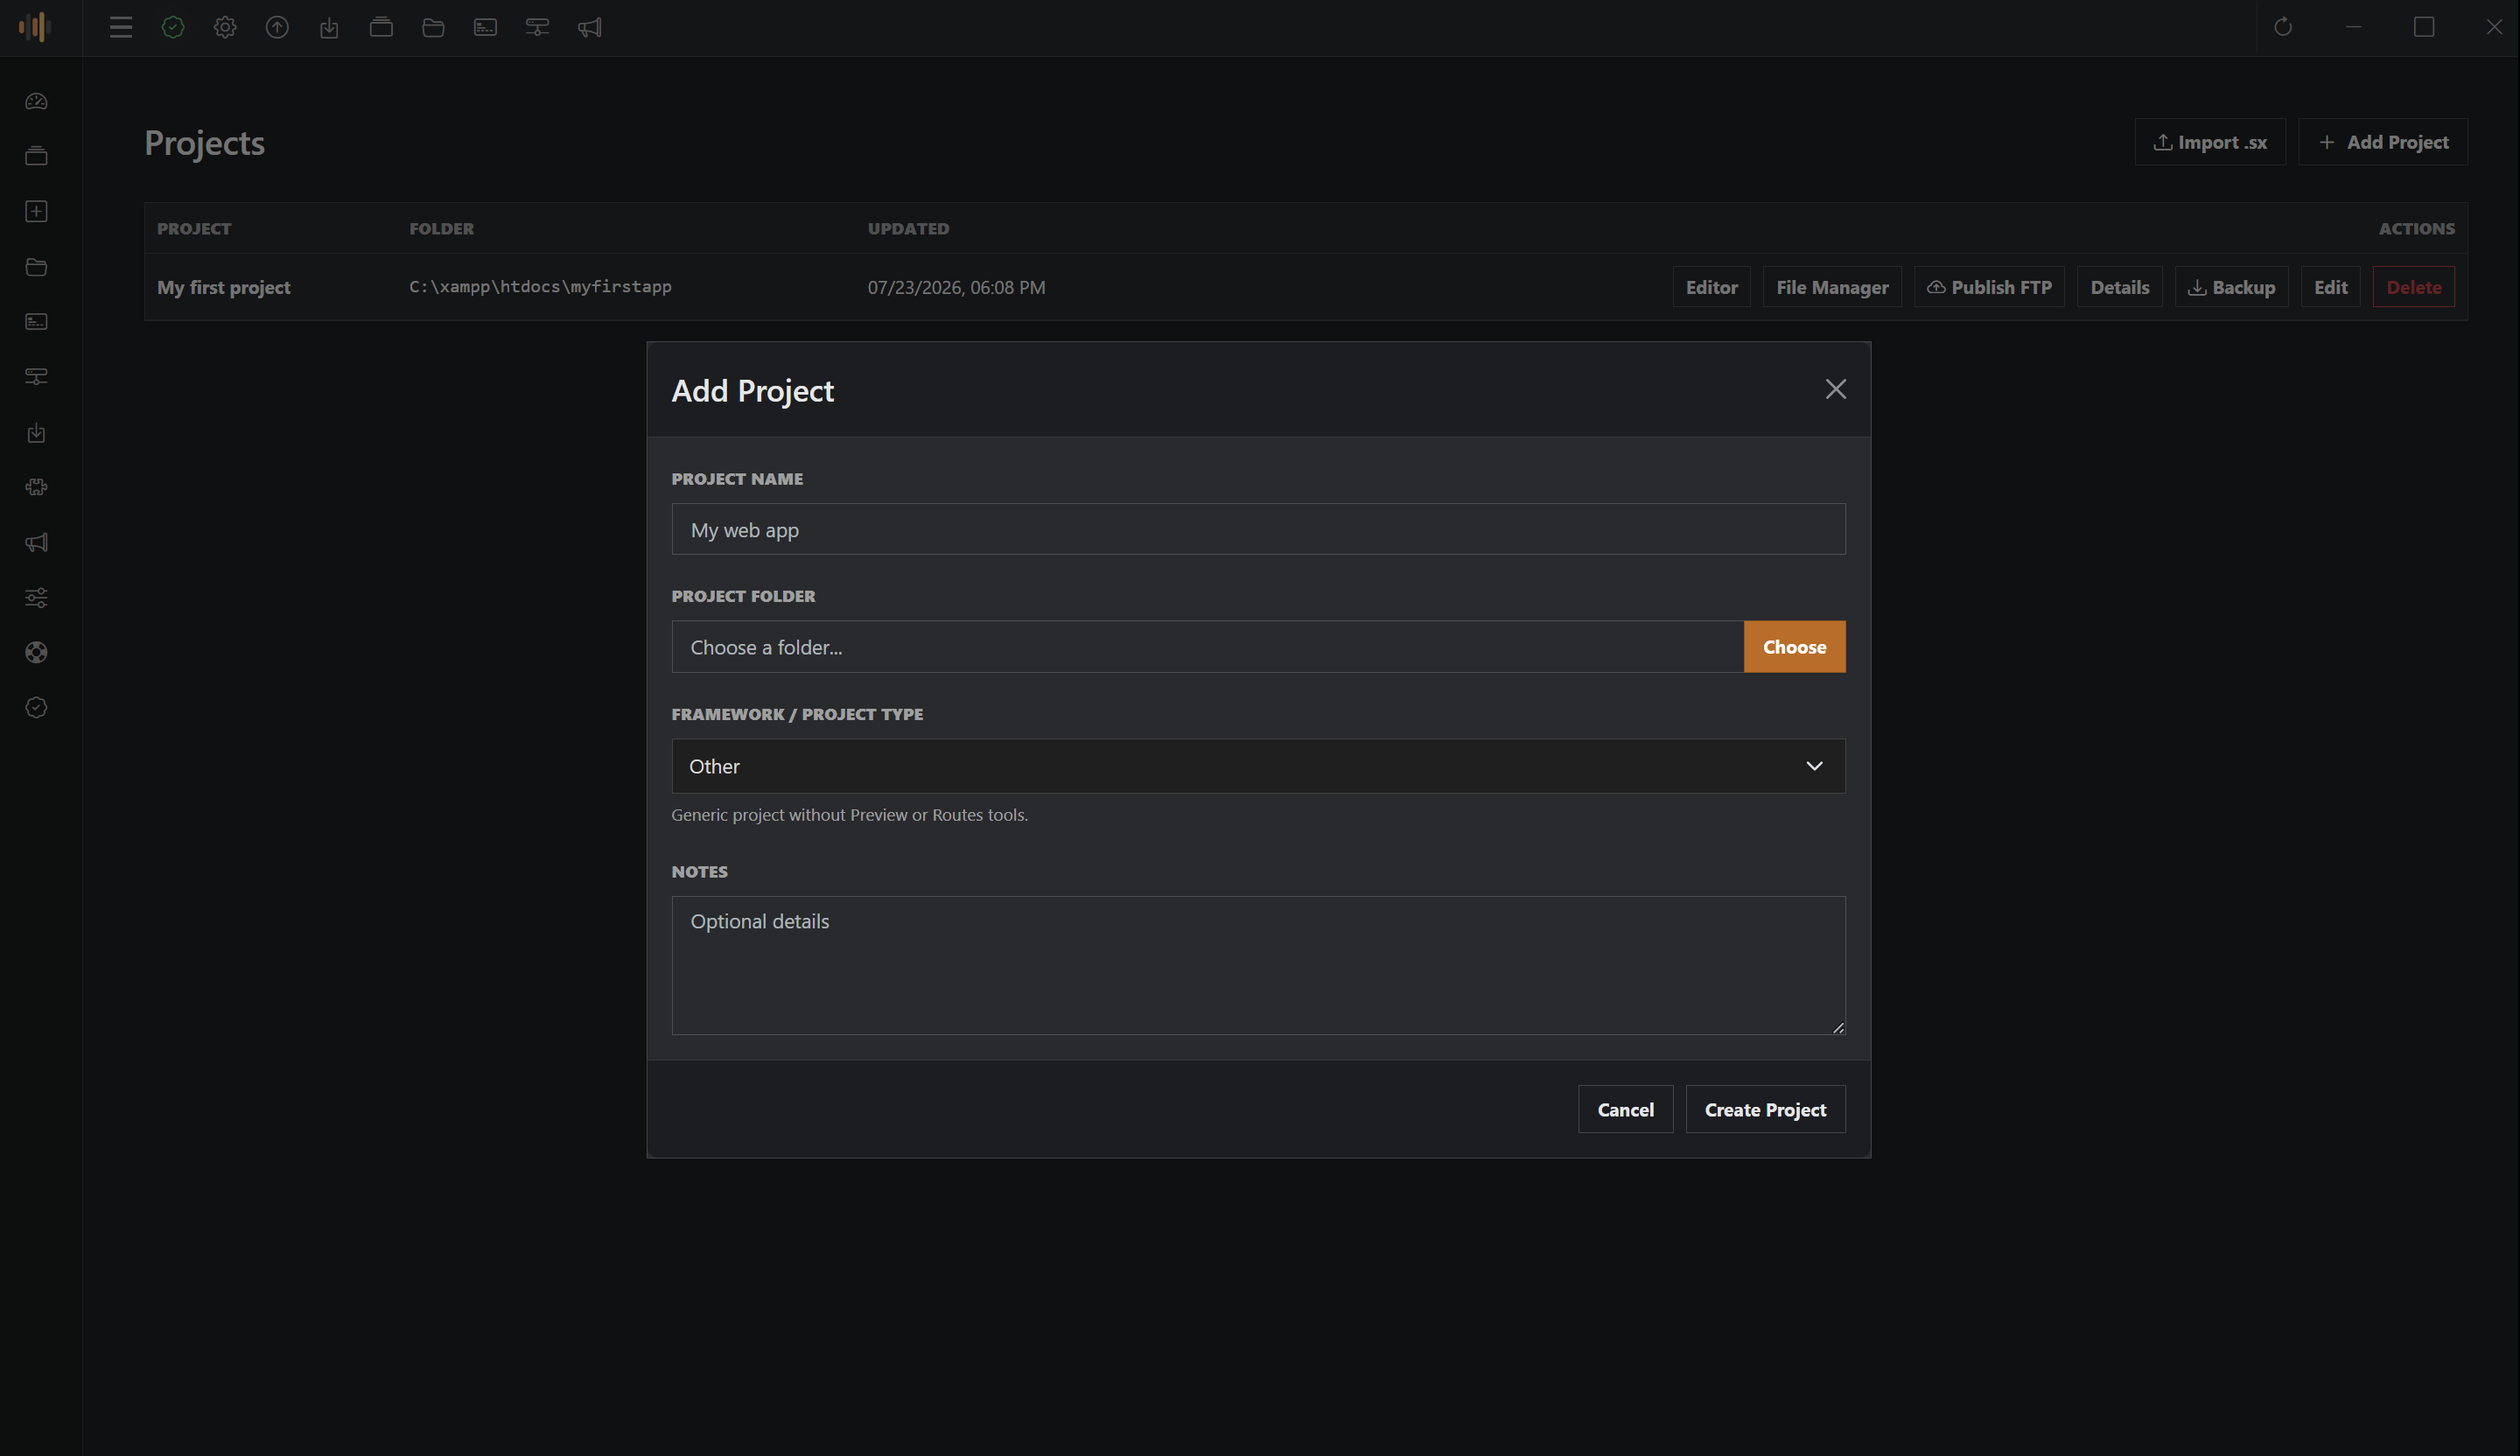The width and height of the screenshot is (2520, 1456).
Task: Click the C:\xampp\htdocs\myfirstapp folder path
Action: tap(540, 286)
